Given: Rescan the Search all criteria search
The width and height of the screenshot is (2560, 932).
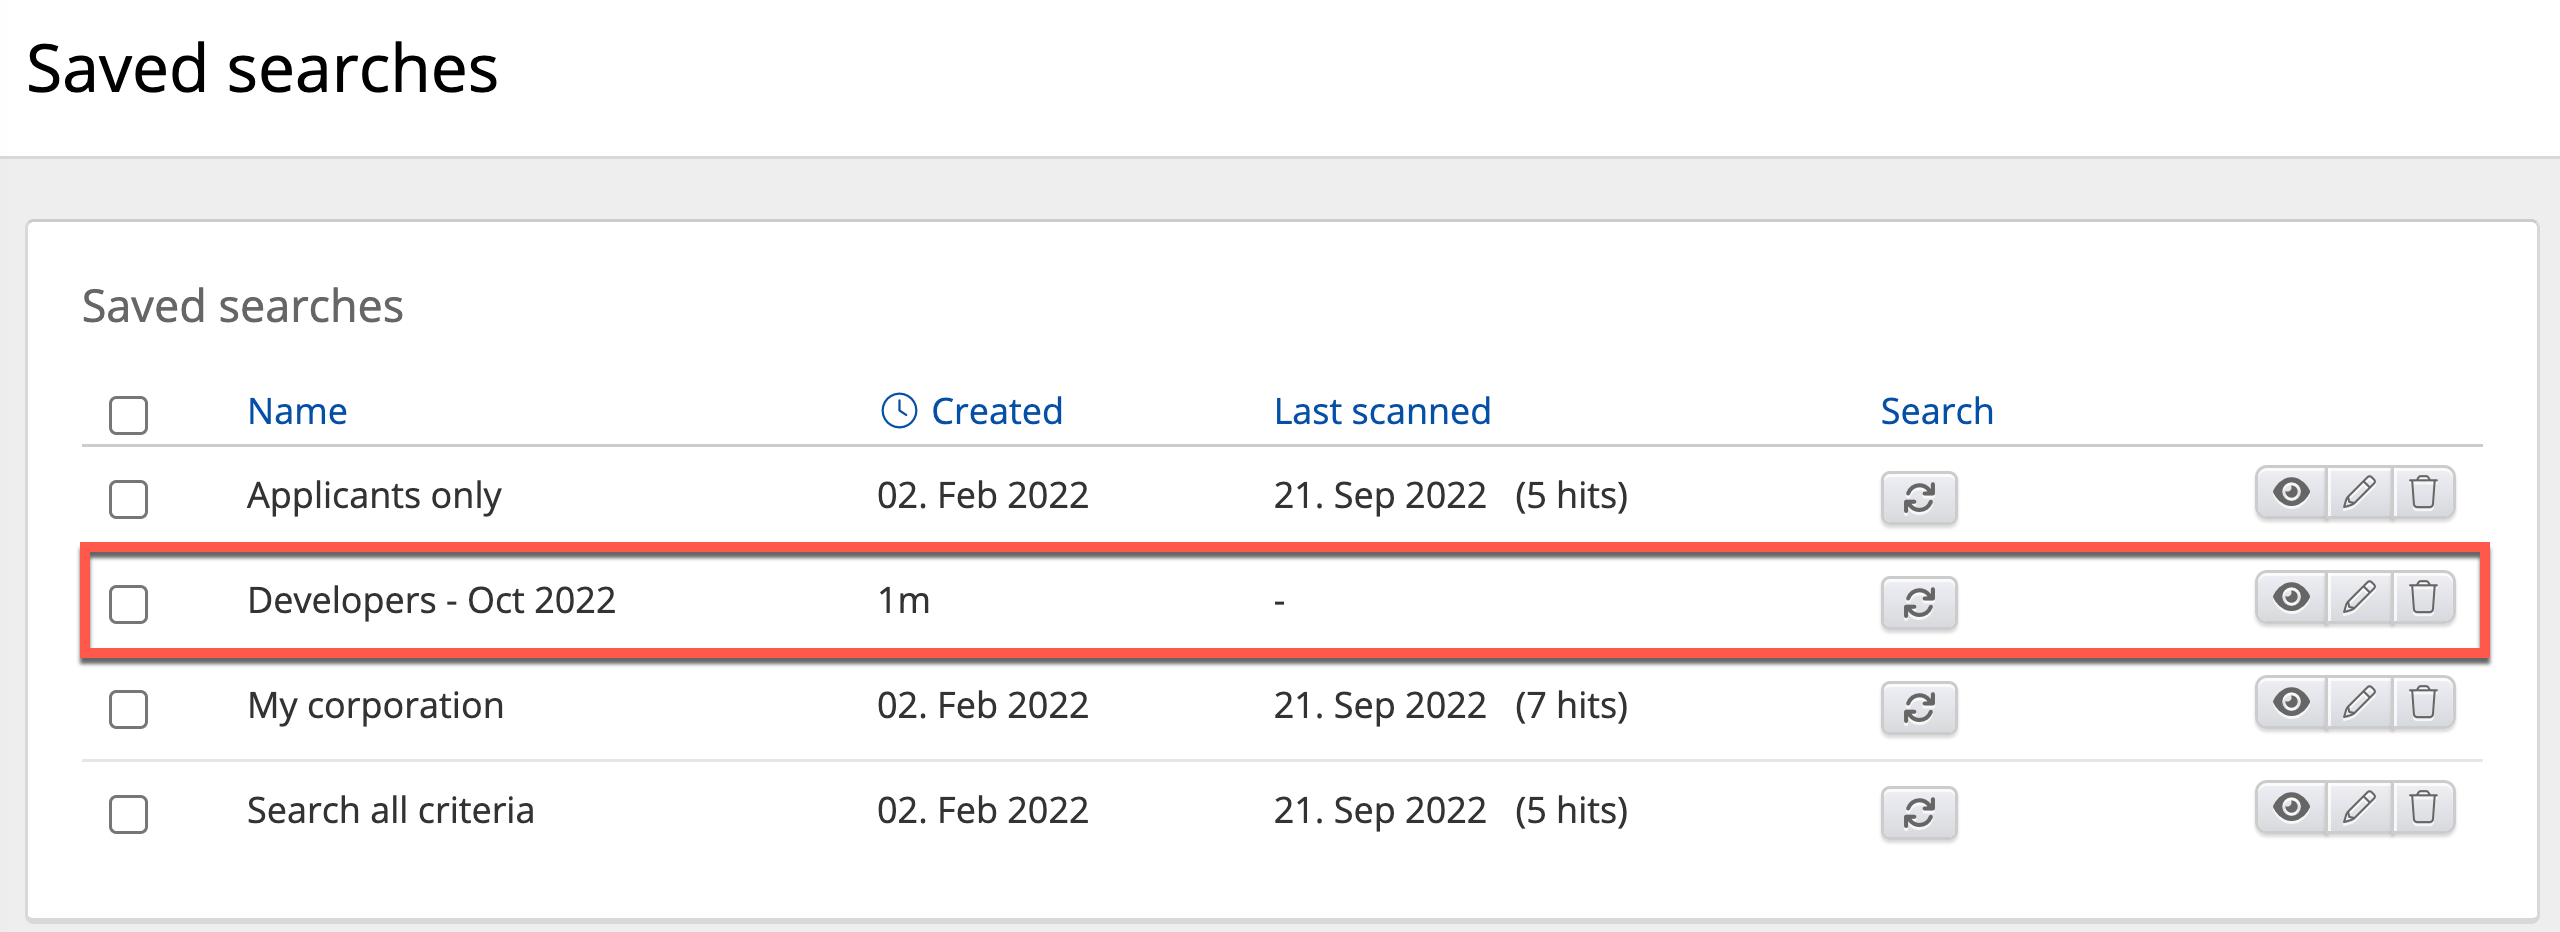Looking at the screenshot, I should [x=1918, y=812].
